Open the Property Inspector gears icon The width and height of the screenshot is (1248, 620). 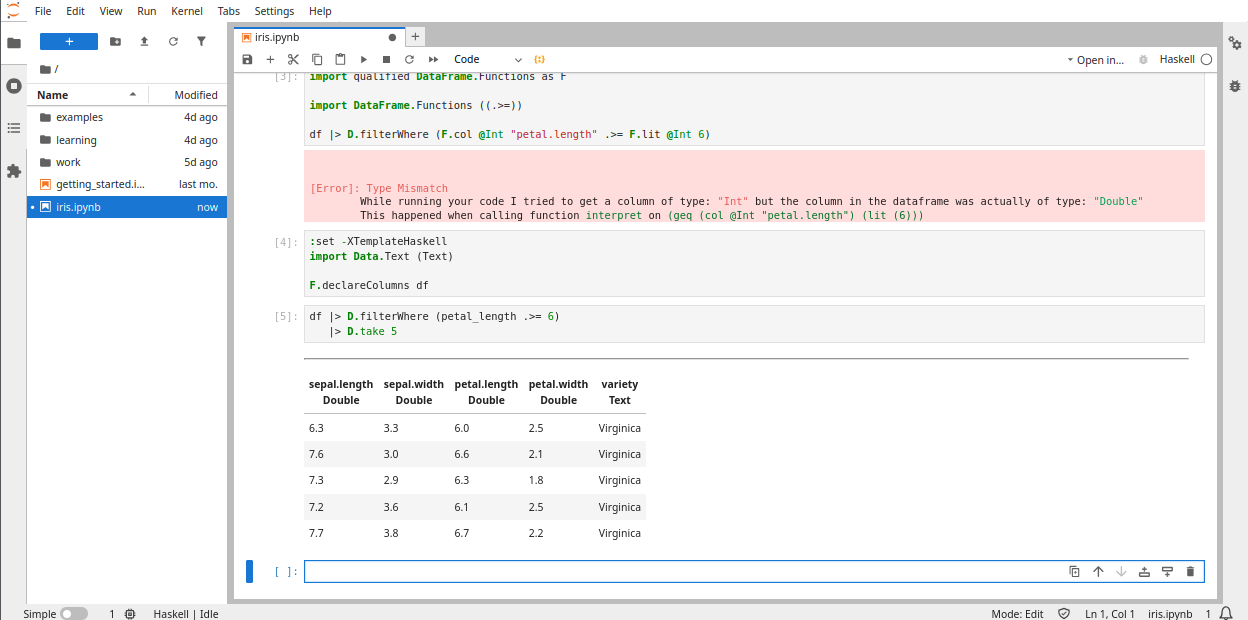[x=1235, y=43]
